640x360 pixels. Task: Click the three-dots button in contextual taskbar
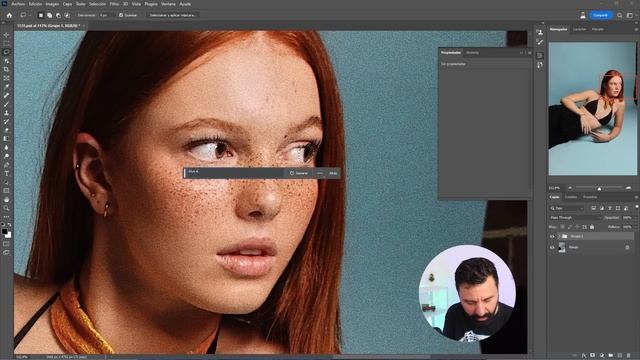click(x=320, y=173)
